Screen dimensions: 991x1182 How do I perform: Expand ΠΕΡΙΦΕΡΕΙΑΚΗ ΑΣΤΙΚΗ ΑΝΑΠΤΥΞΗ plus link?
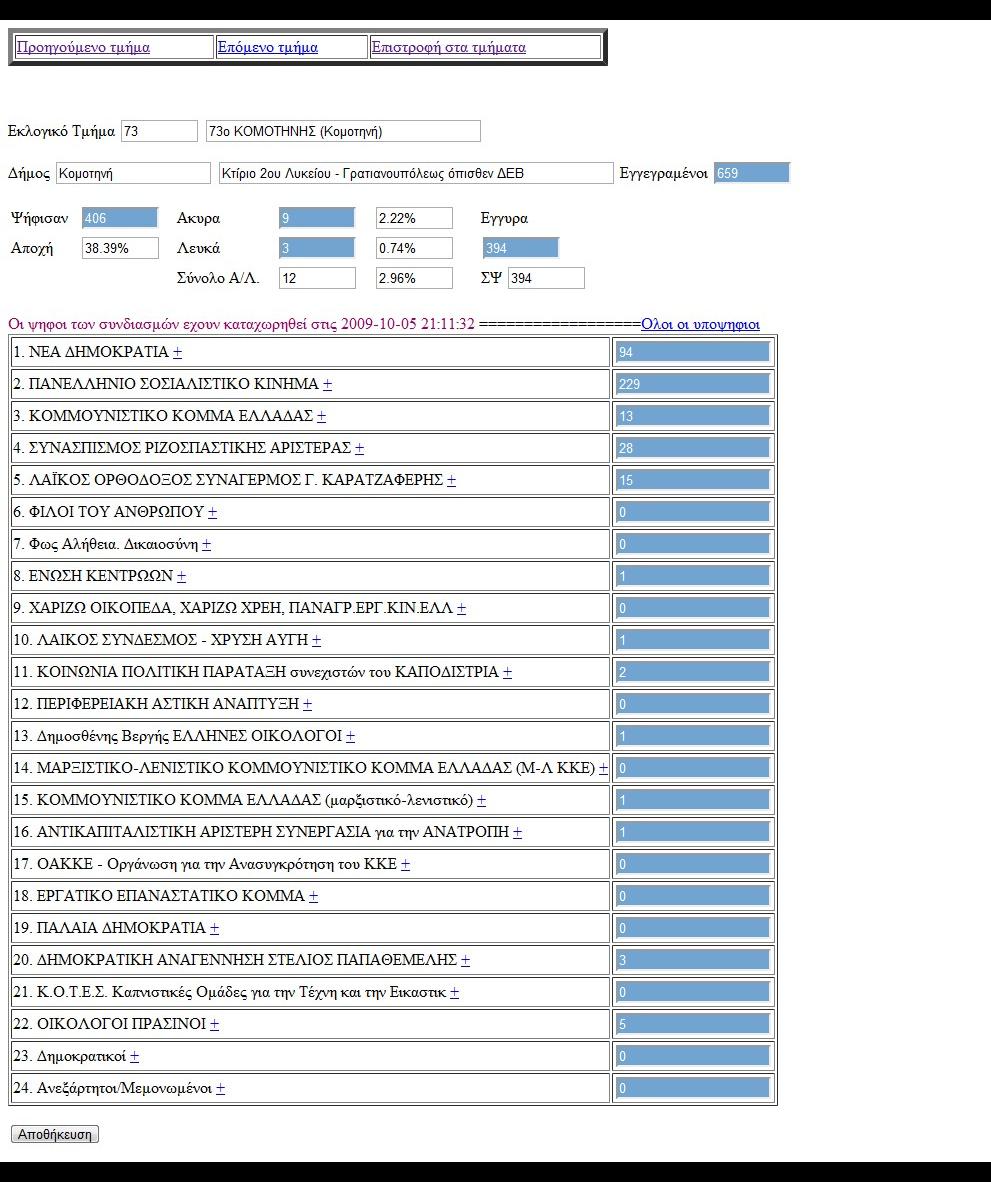(x=307, y=705)
